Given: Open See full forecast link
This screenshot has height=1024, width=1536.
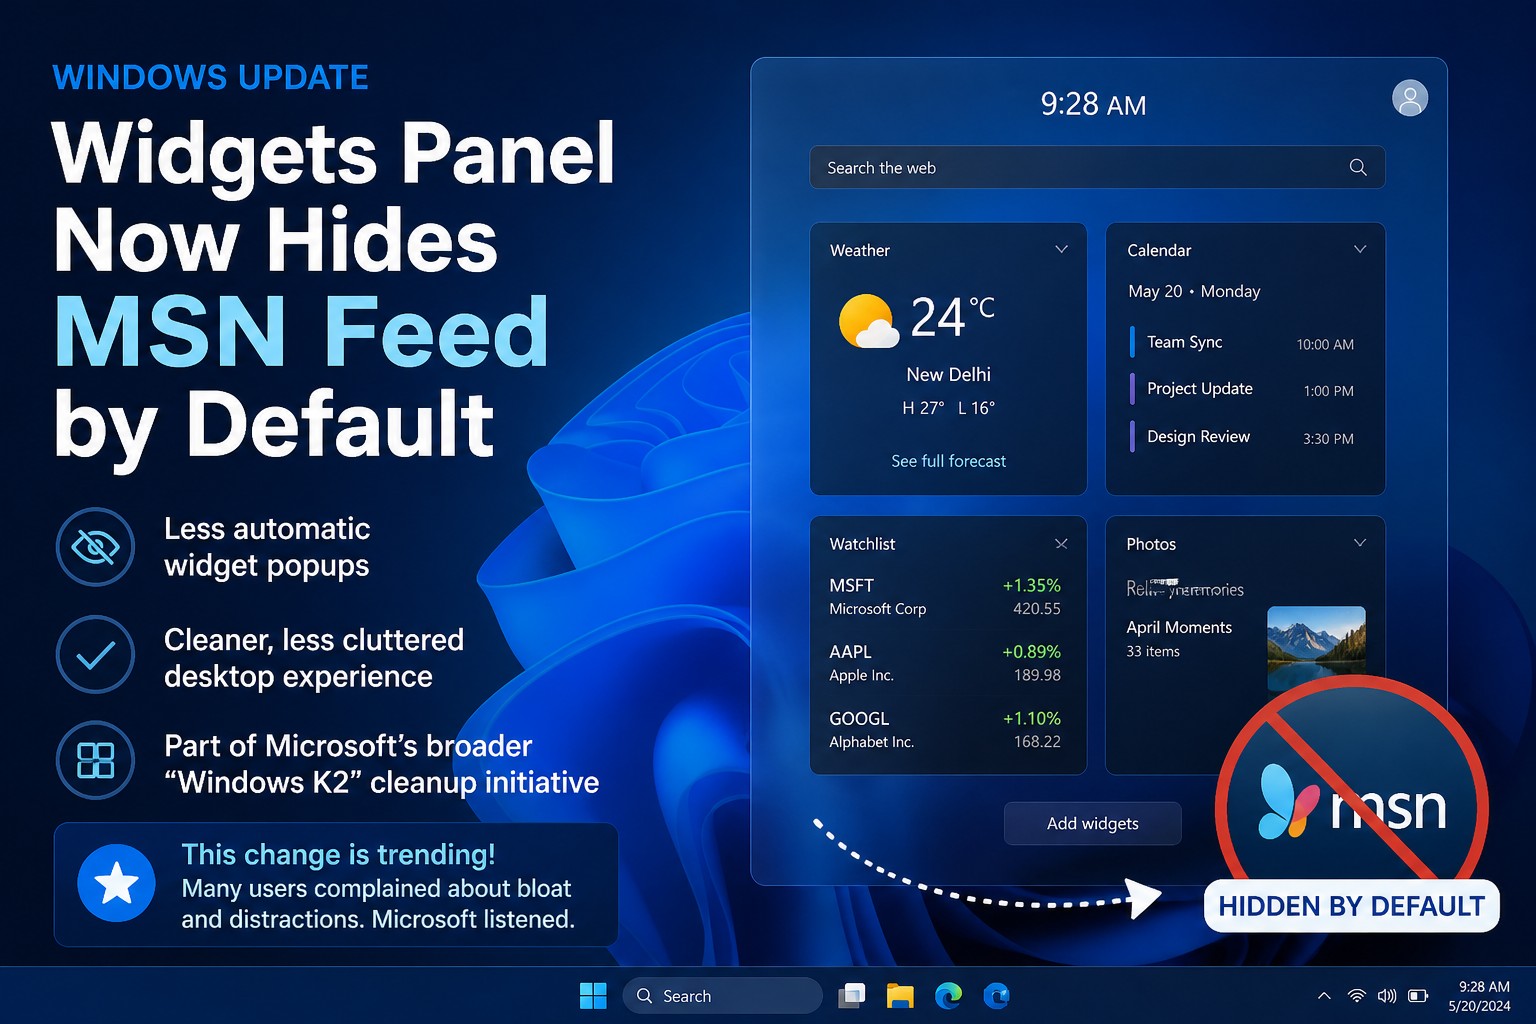Looking at the screenshot, I should [x=948, y=461].
